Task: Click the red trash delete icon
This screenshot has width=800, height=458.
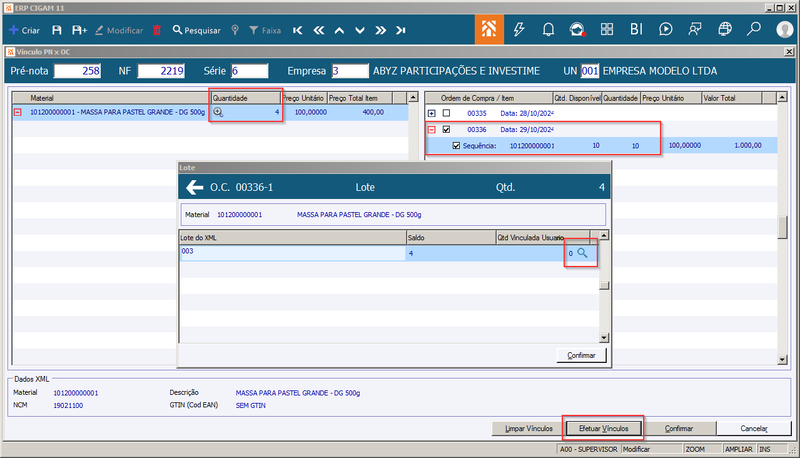Action: 157,31
